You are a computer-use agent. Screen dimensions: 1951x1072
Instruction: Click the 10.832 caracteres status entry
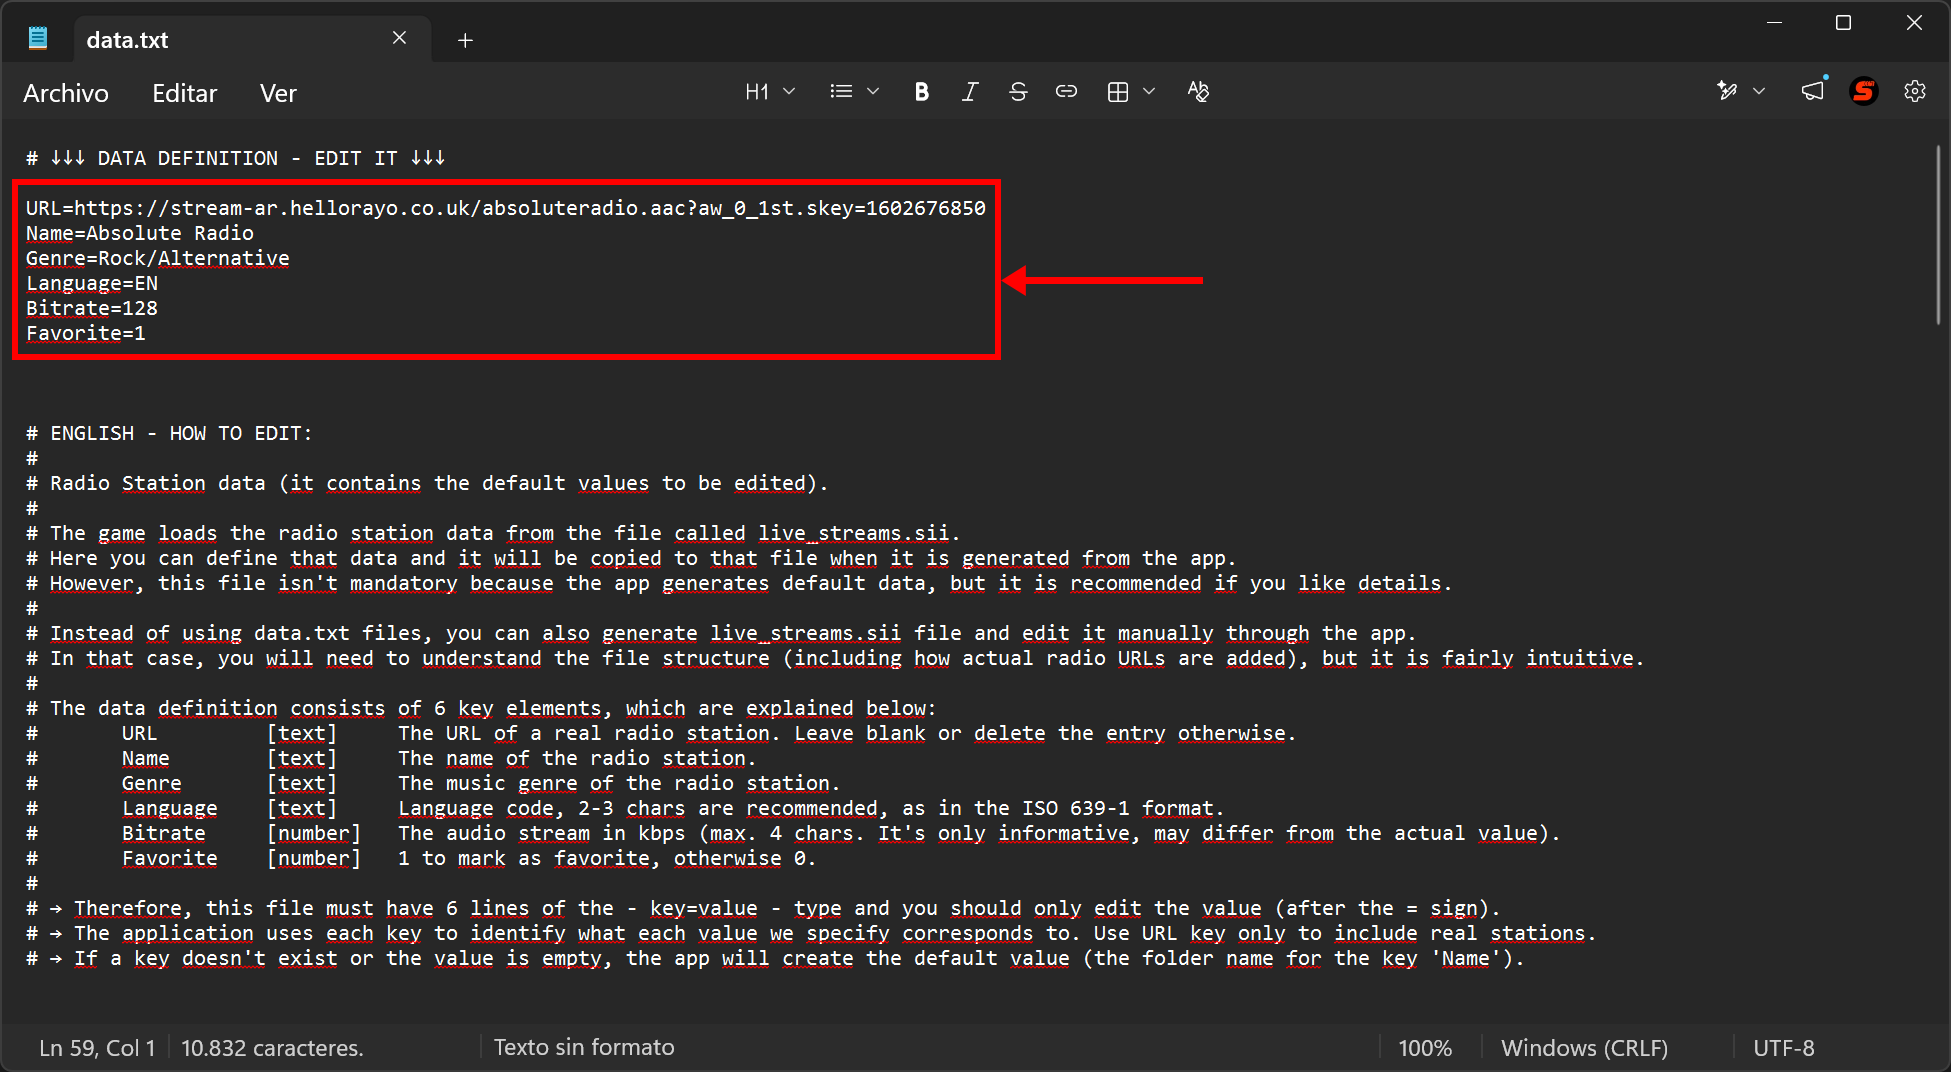(272, 1048)
